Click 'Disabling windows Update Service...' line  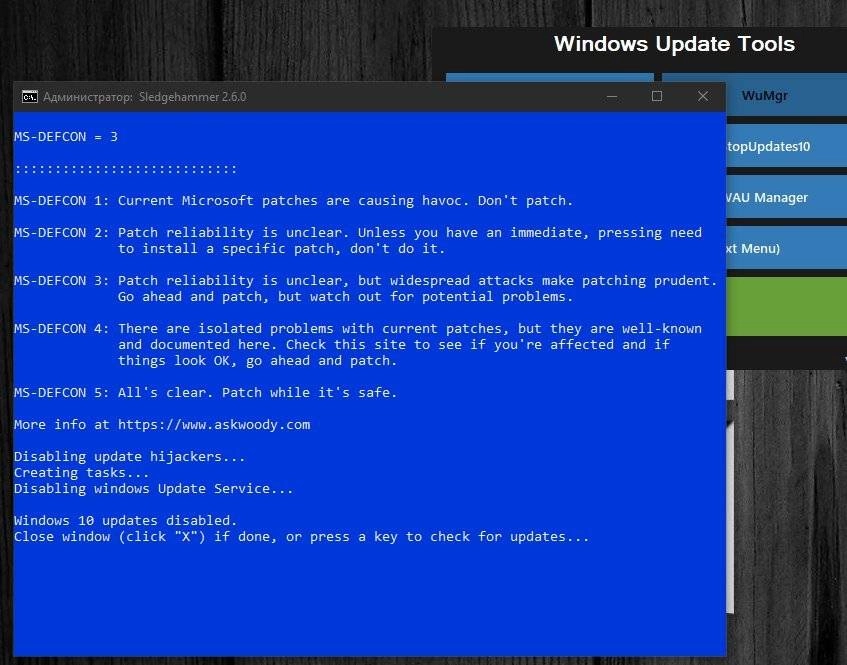click(153, 488)
